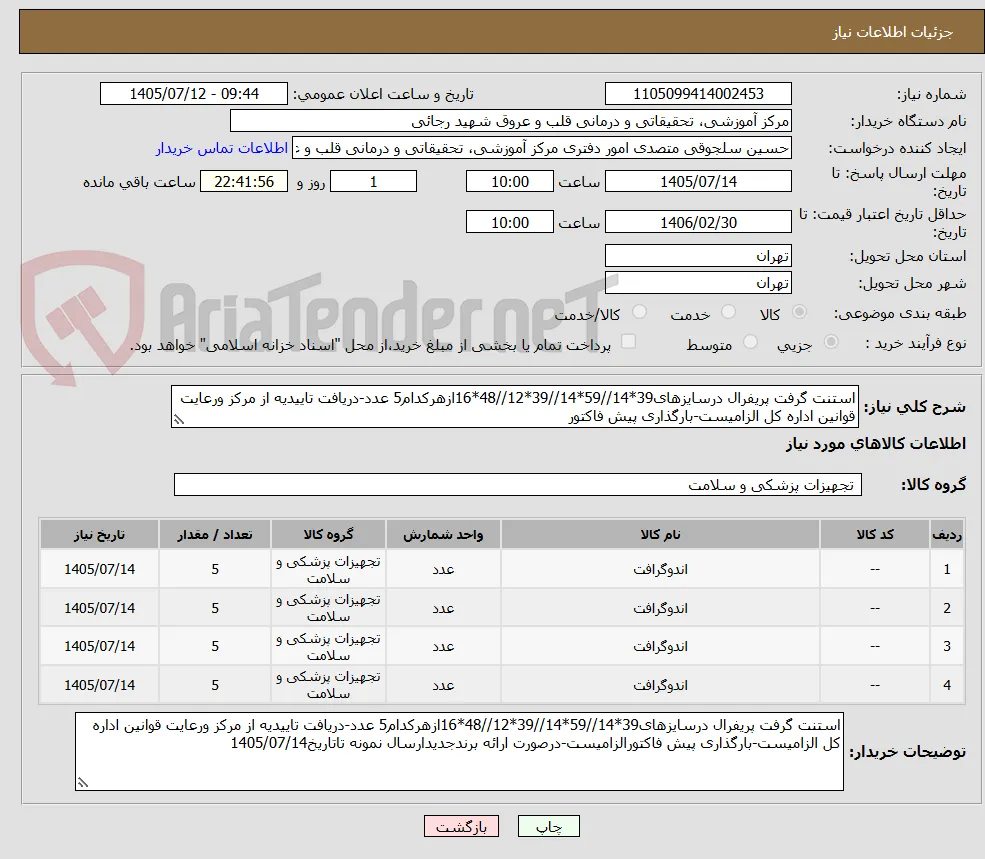This screenshot has height=859, width=985.
Task: Click the request creator field
Action: tap(541, 148)
